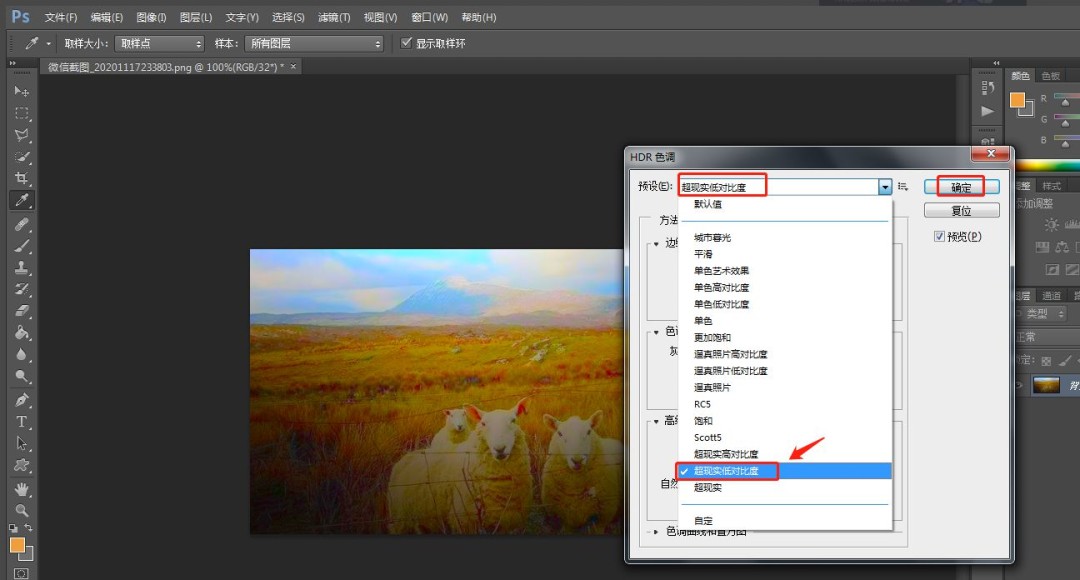1080x580 pixels.
Task: Click the toolbox foreground color swatch
Action: coord(17,546)
